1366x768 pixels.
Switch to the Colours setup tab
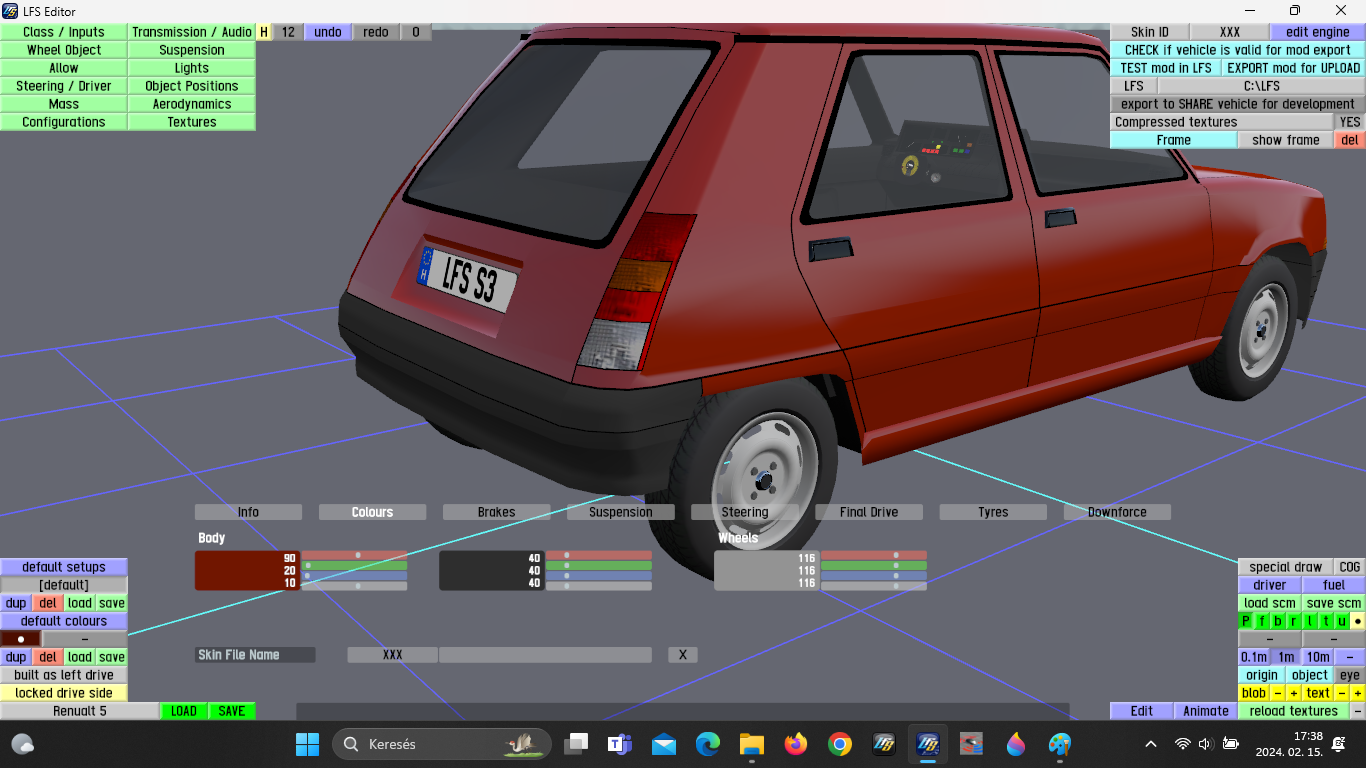[372, 512]
